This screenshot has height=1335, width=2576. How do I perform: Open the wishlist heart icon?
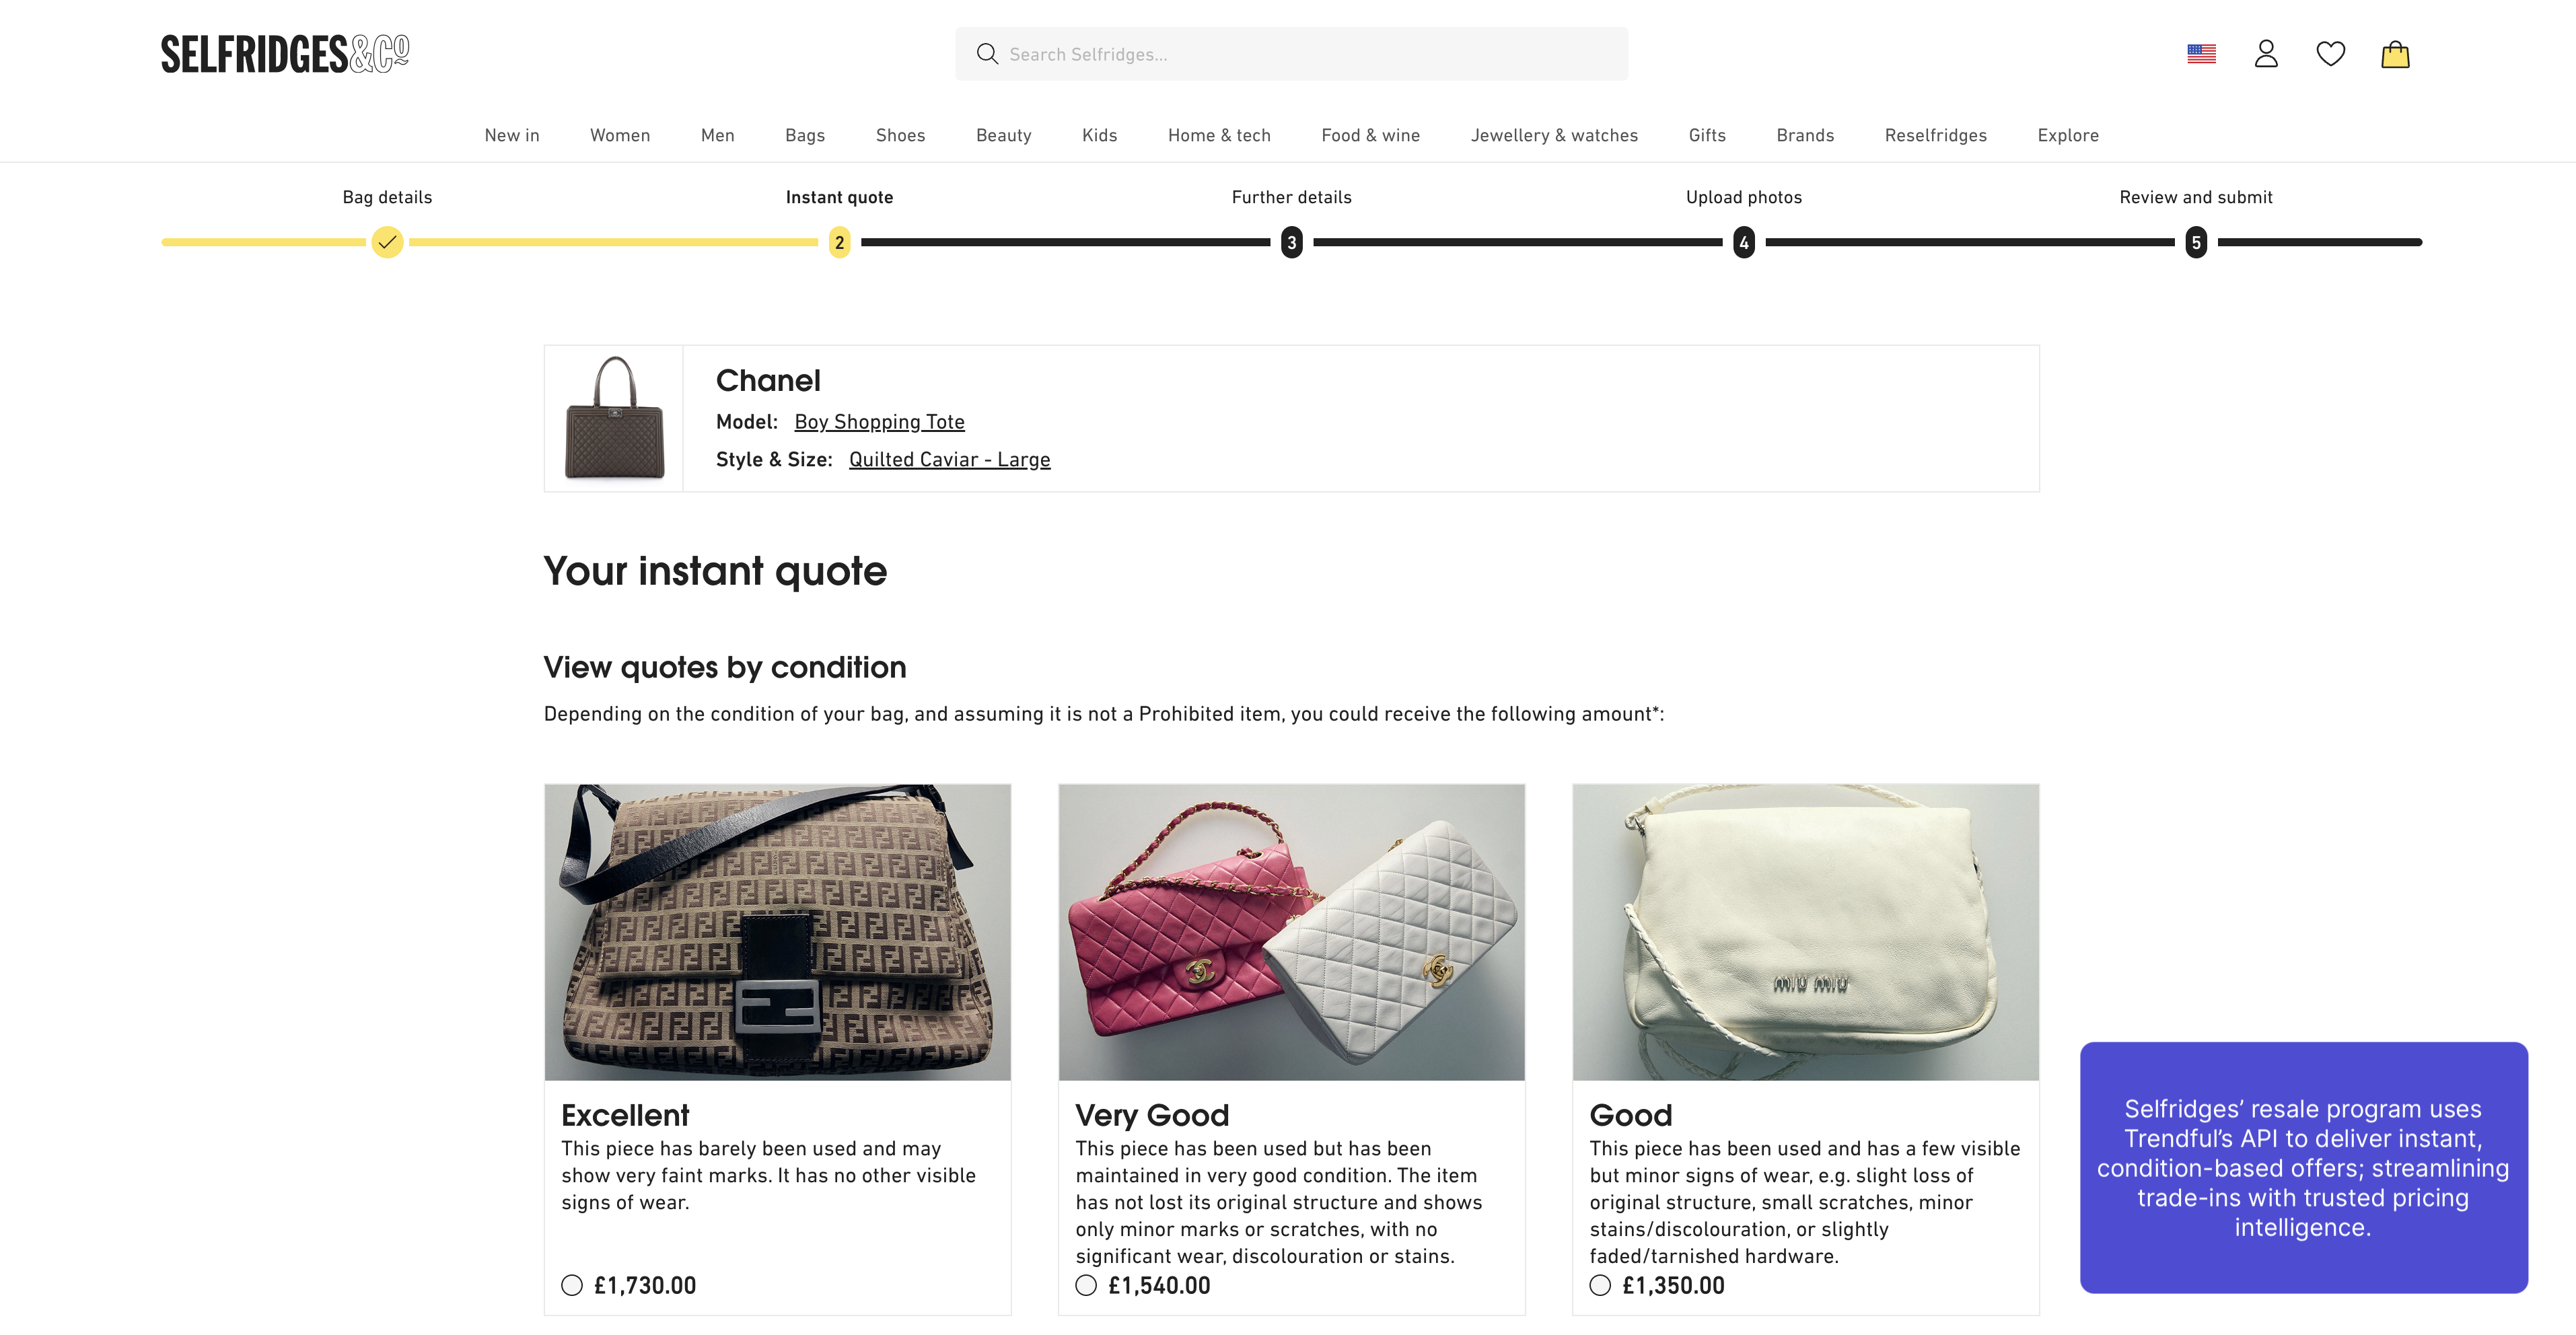pyautogui.click(x=2330, y=54)
